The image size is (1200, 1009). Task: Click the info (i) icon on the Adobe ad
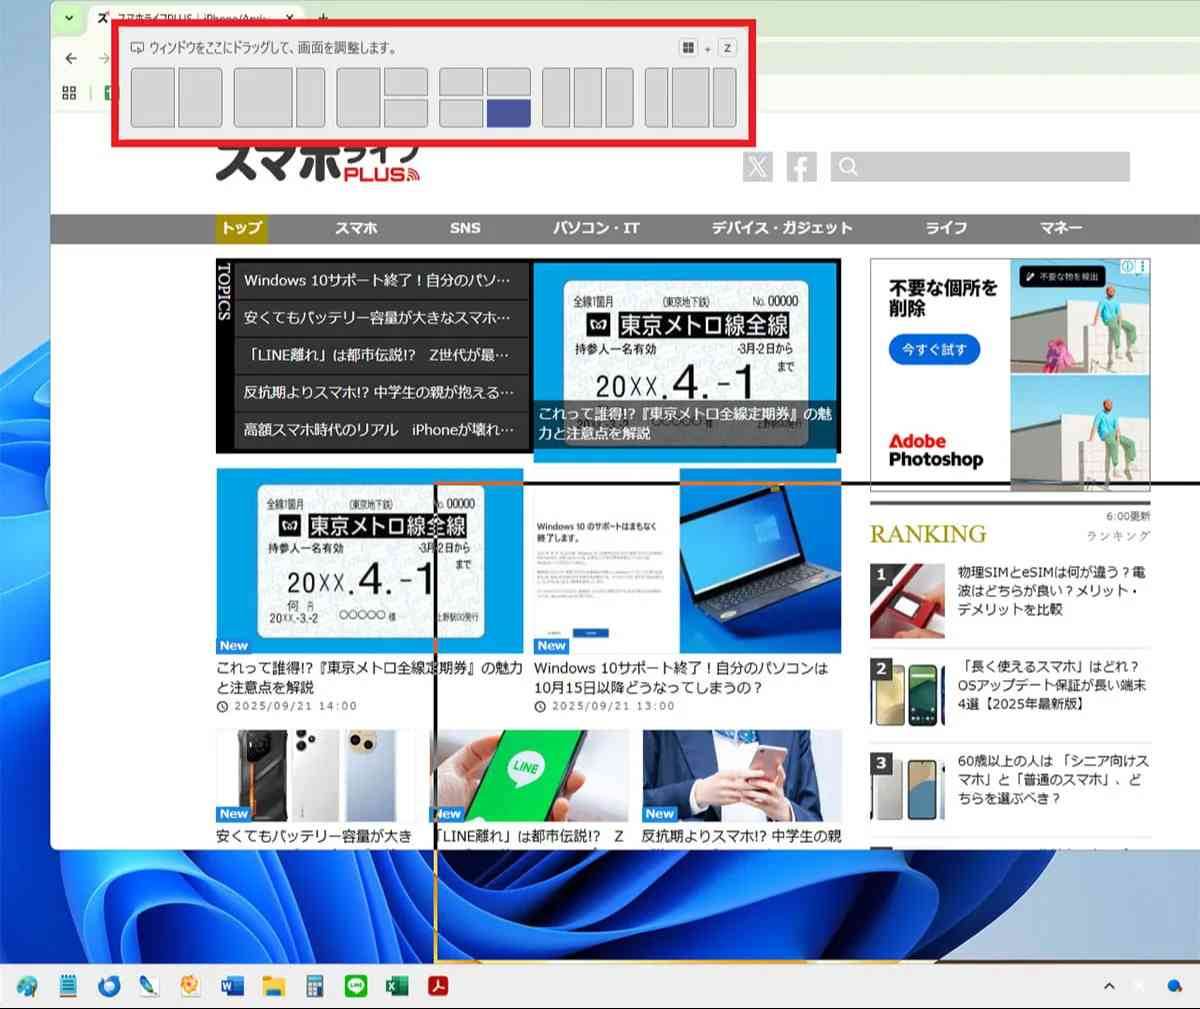point(1128,266)
